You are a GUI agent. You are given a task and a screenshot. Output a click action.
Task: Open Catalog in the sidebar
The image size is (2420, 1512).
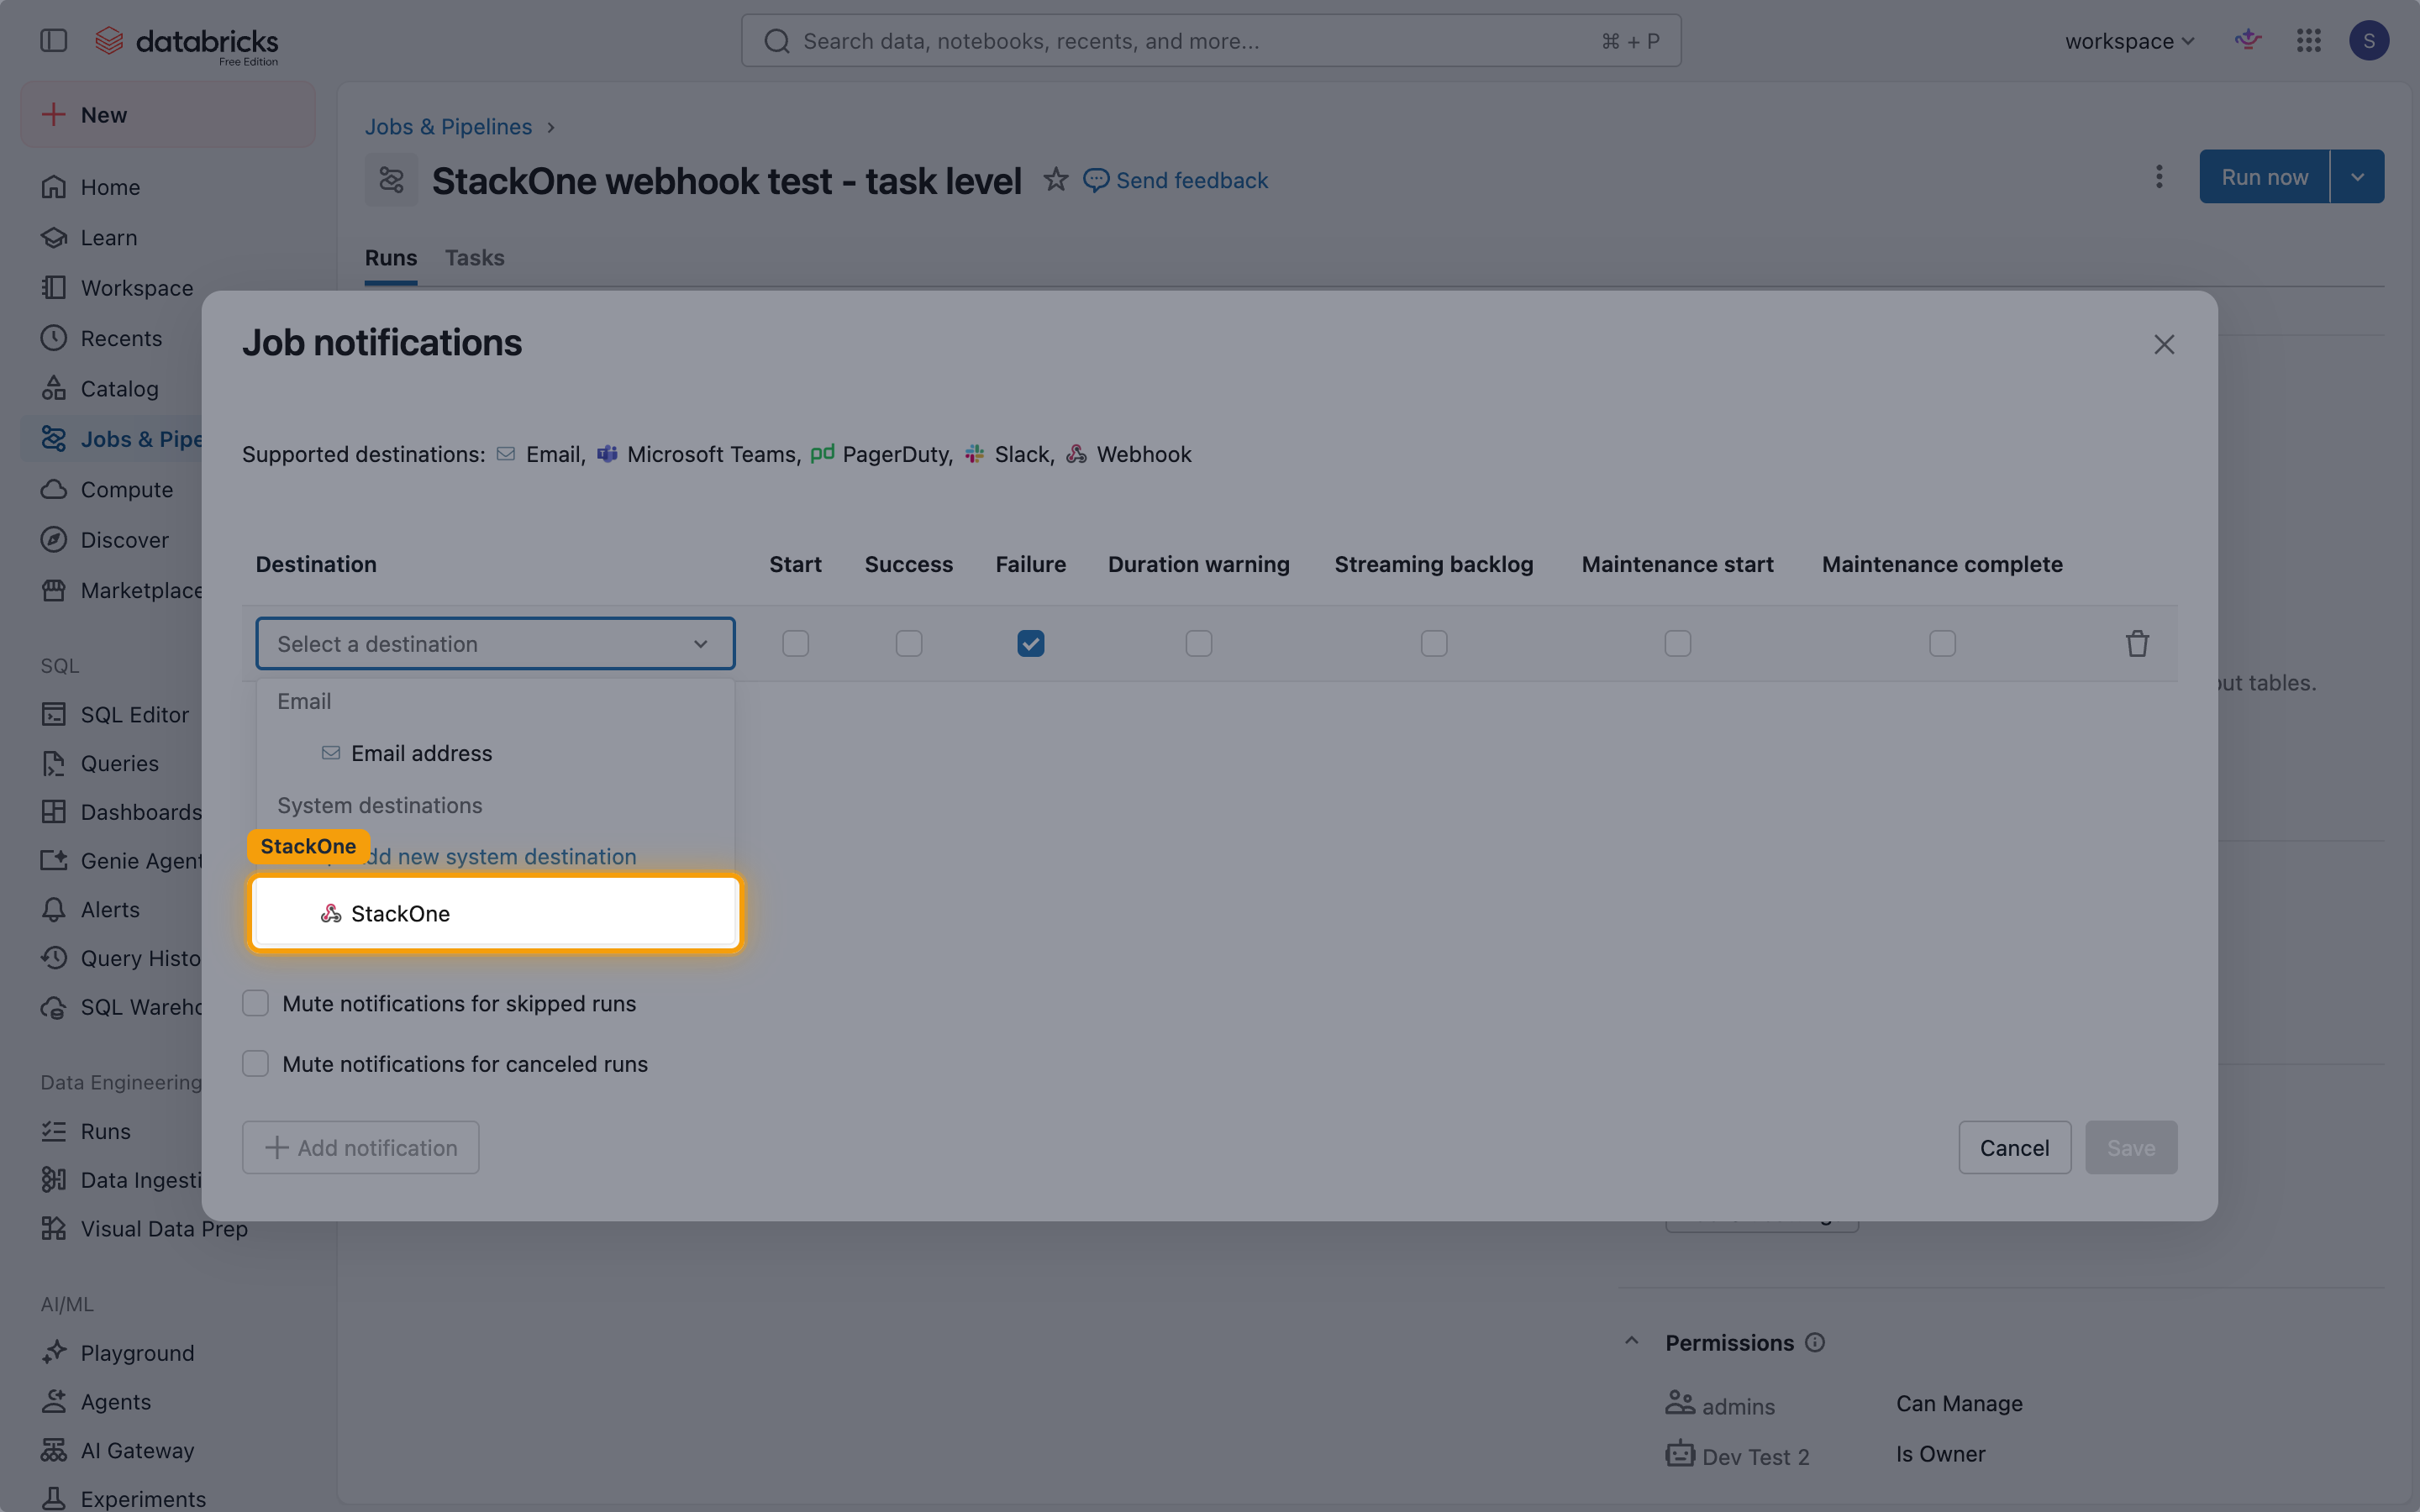click(119, 389)
